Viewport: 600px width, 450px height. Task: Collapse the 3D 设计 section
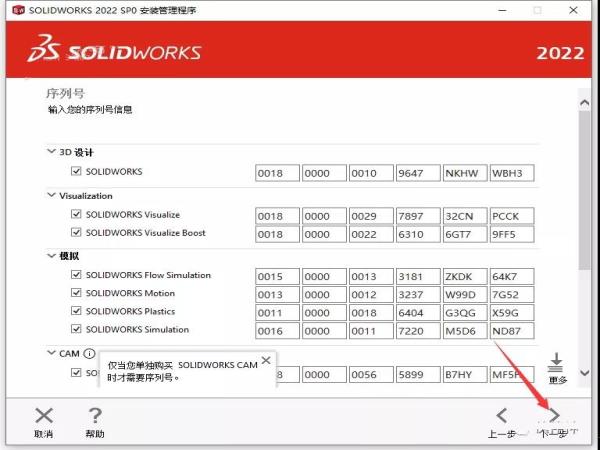[52, 152]
